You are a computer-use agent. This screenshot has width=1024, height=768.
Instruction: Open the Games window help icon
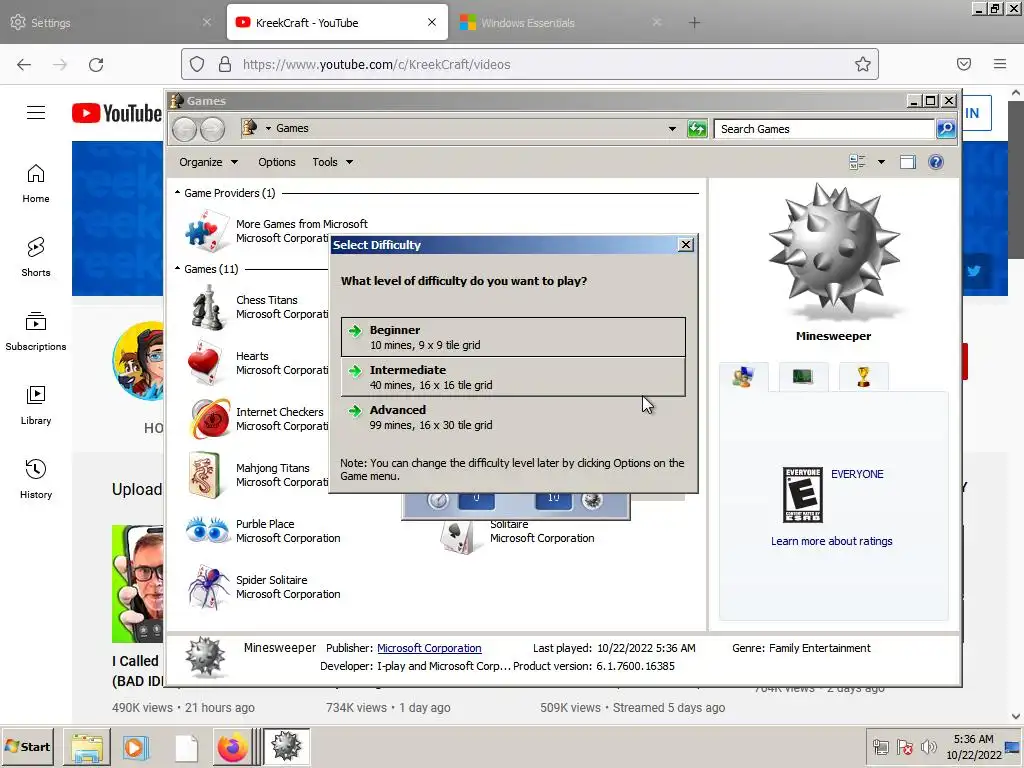936,162
